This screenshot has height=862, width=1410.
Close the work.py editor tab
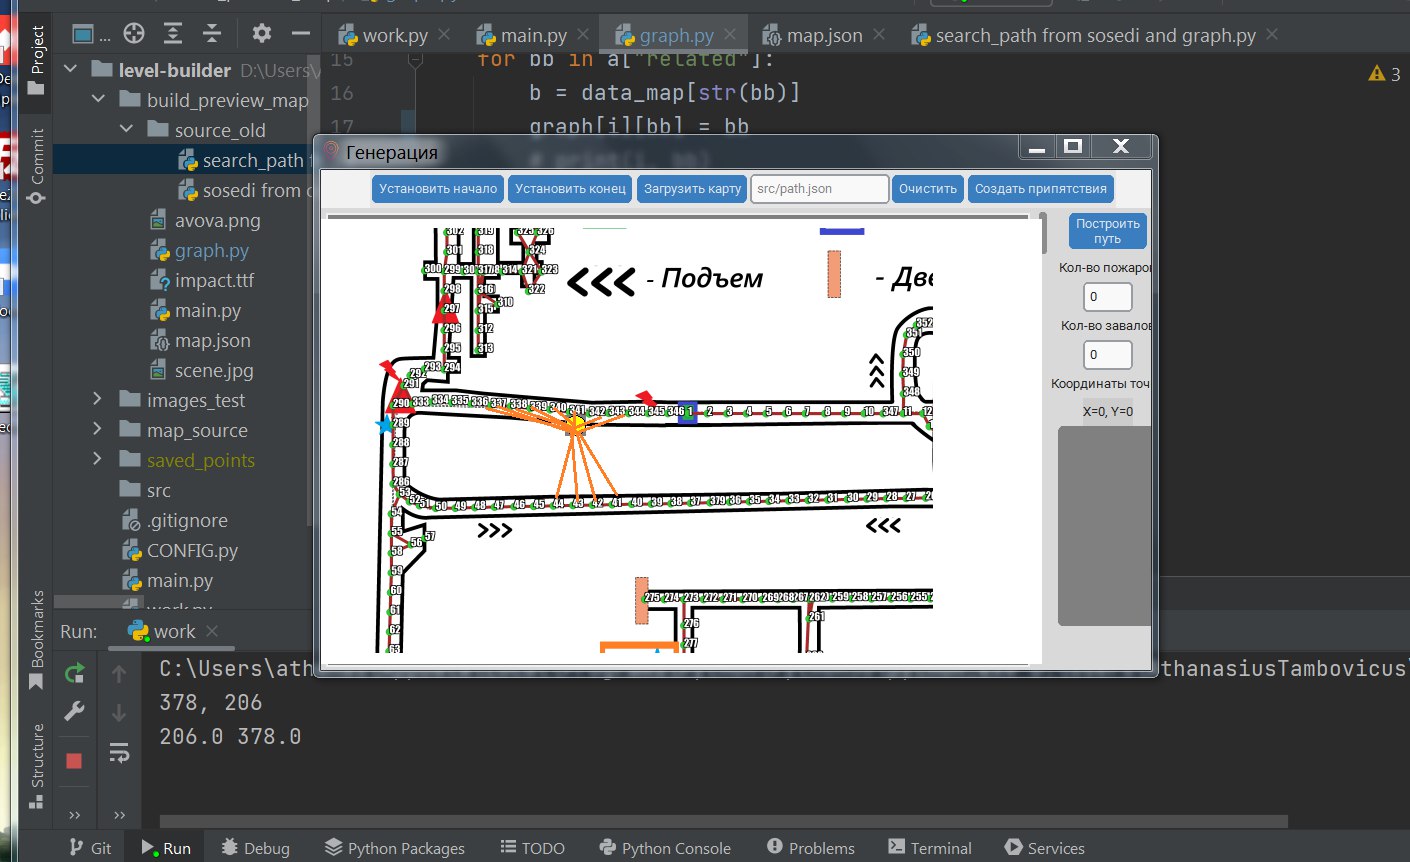(x=444, y=34)
